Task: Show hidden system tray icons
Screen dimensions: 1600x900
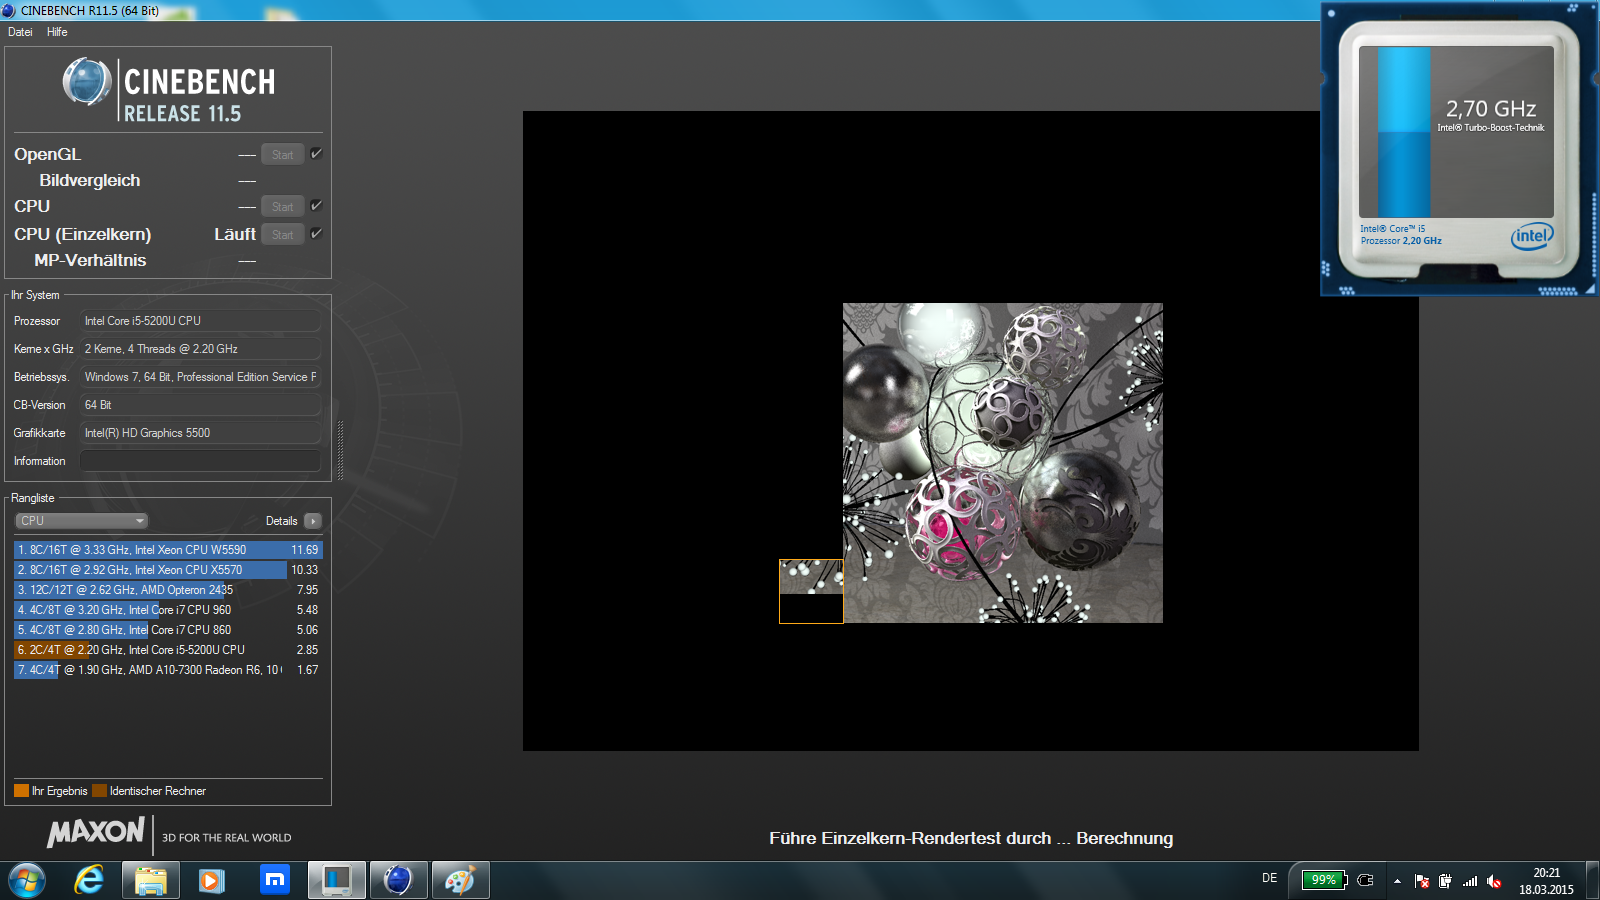Action: (x=1397, y=881)
